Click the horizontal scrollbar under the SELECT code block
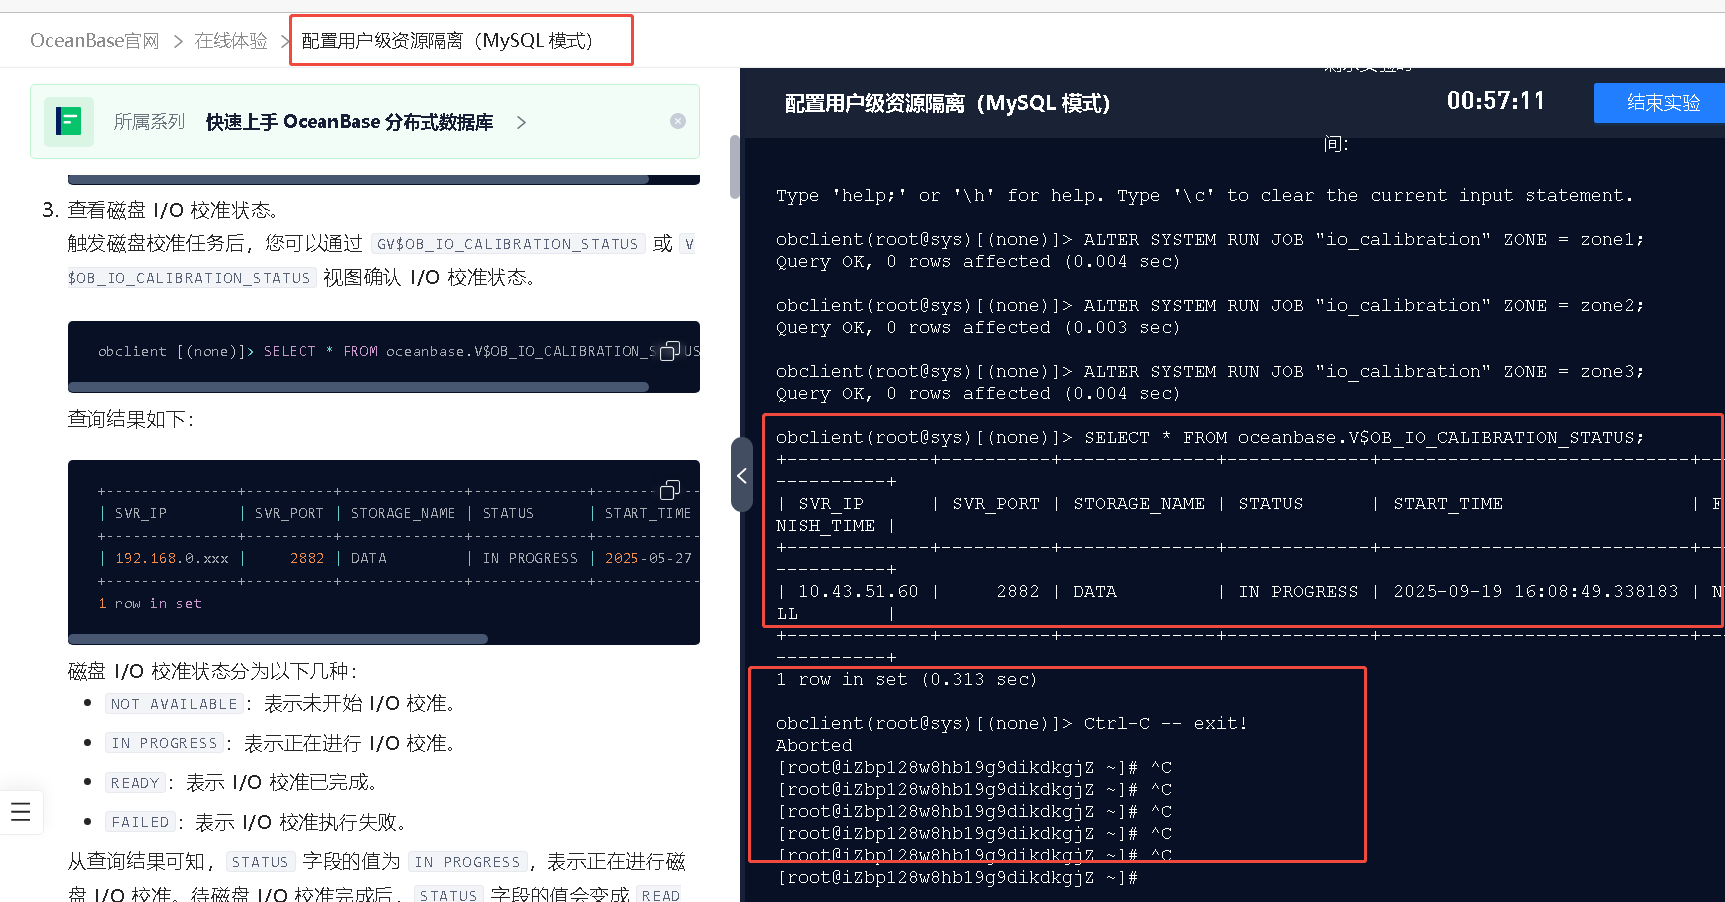Viewport: 1725px width, 902px height. pos(360,387)
